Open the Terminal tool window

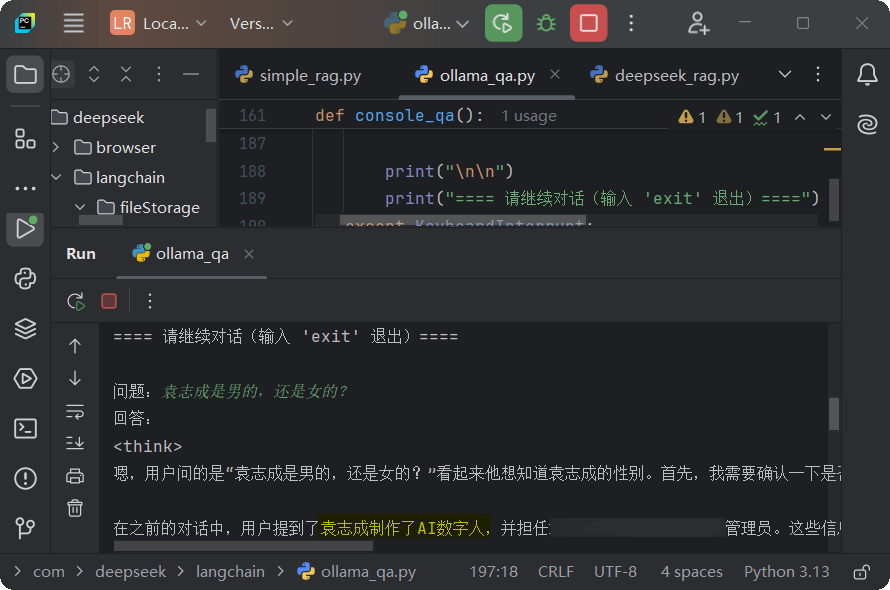click(x=25, y=428)
